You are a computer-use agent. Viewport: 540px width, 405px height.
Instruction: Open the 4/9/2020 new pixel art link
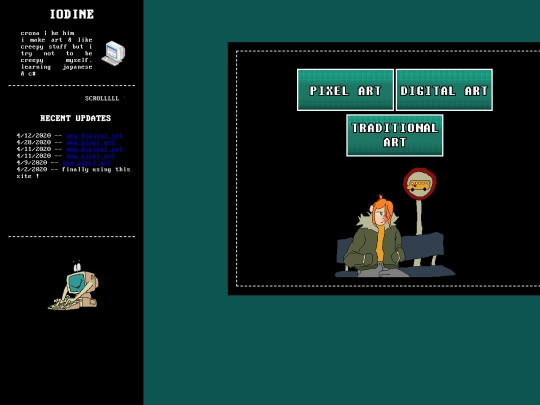(x=87, y=163)
